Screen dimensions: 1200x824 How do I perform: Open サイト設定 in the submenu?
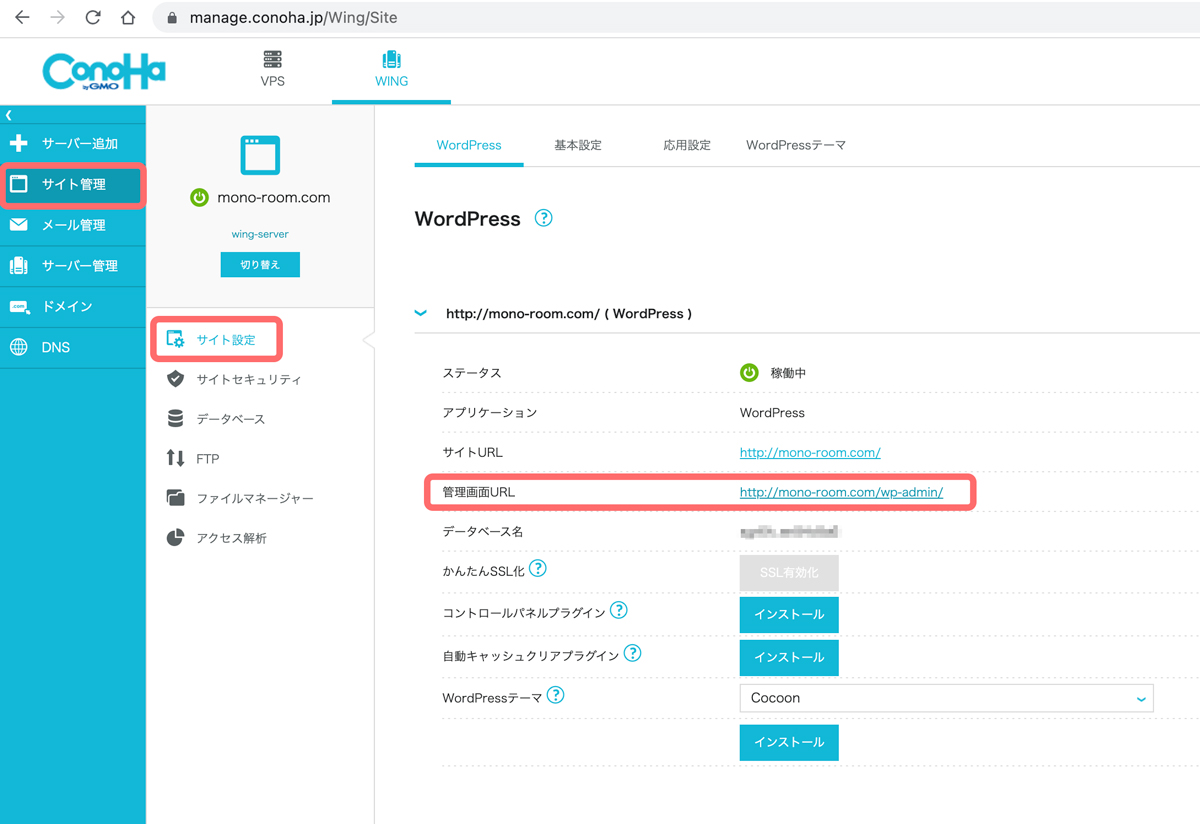225,340
